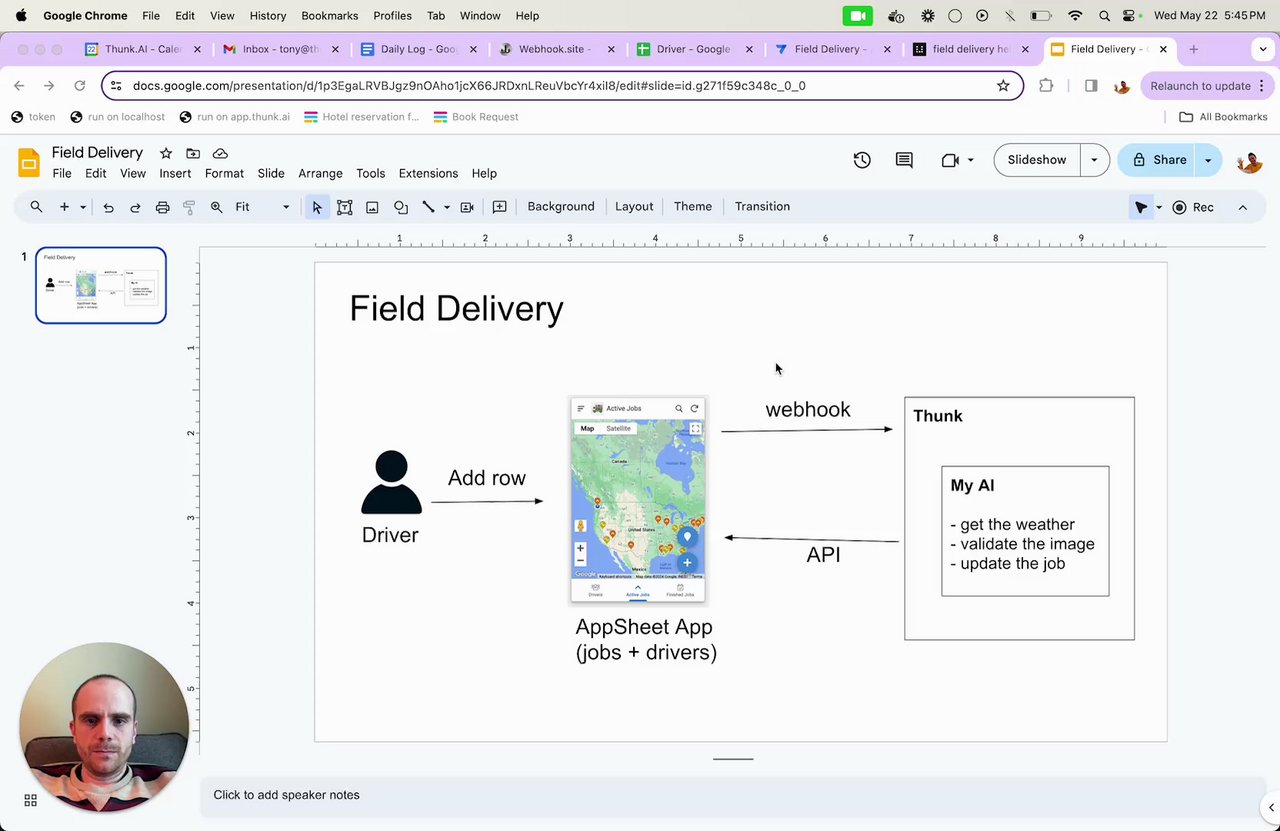Viewport: 1280px width, 831px height.
Task: Open the File menu in Slides
Action: [62, 173]
